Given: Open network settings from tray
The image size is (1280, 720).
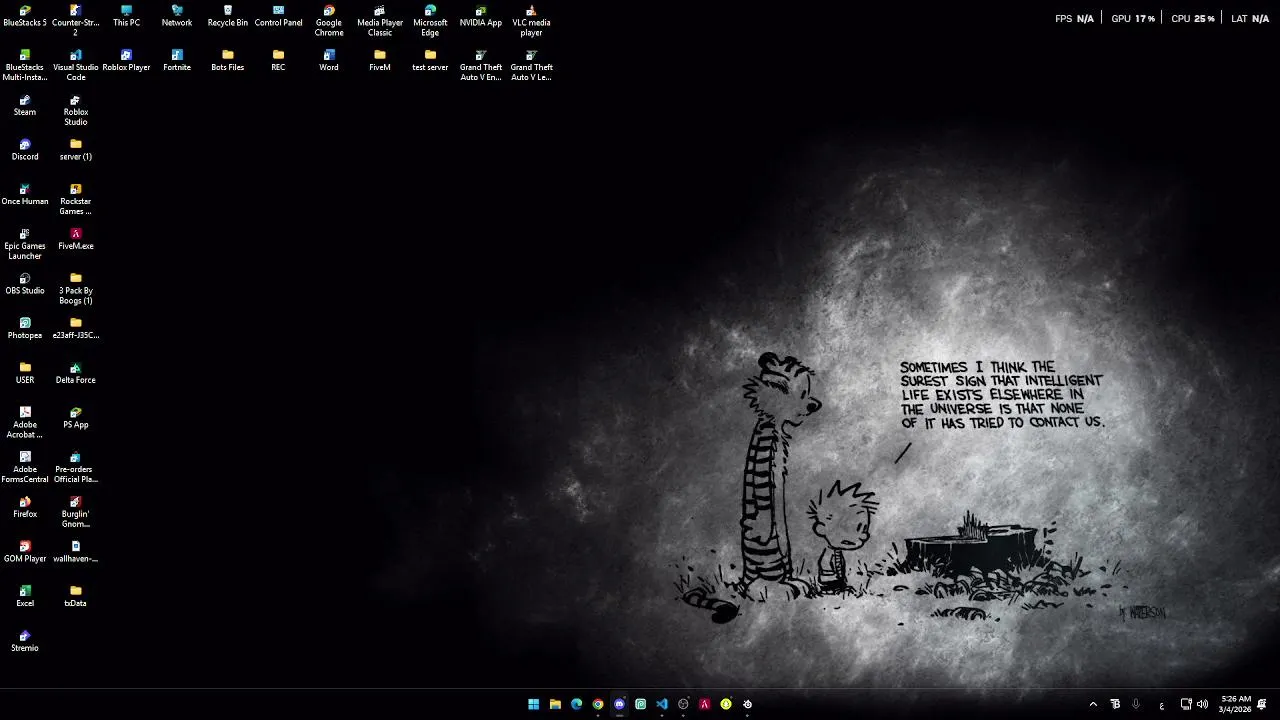Looking at the screenshot, I should [x=1186, y=705].
